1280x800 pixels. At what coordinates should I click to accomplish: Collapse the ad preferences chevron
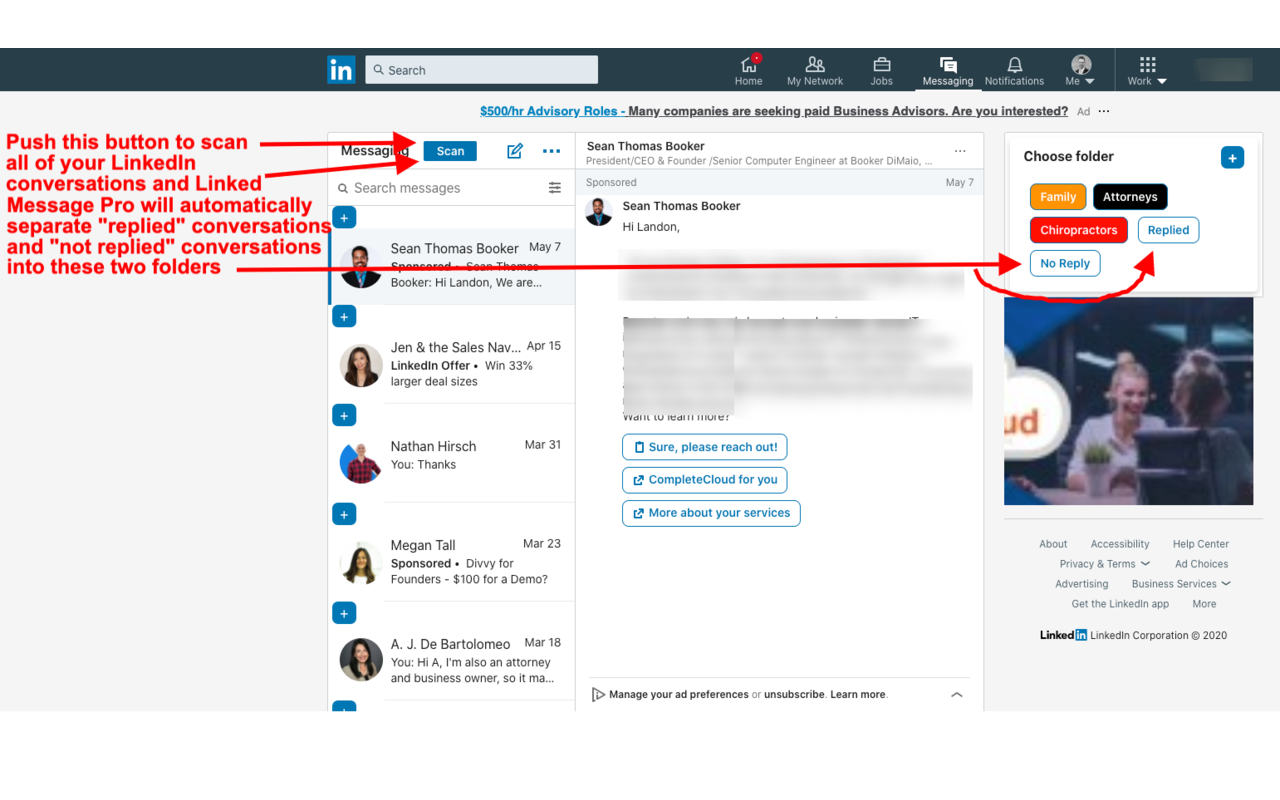coord(957,694)
